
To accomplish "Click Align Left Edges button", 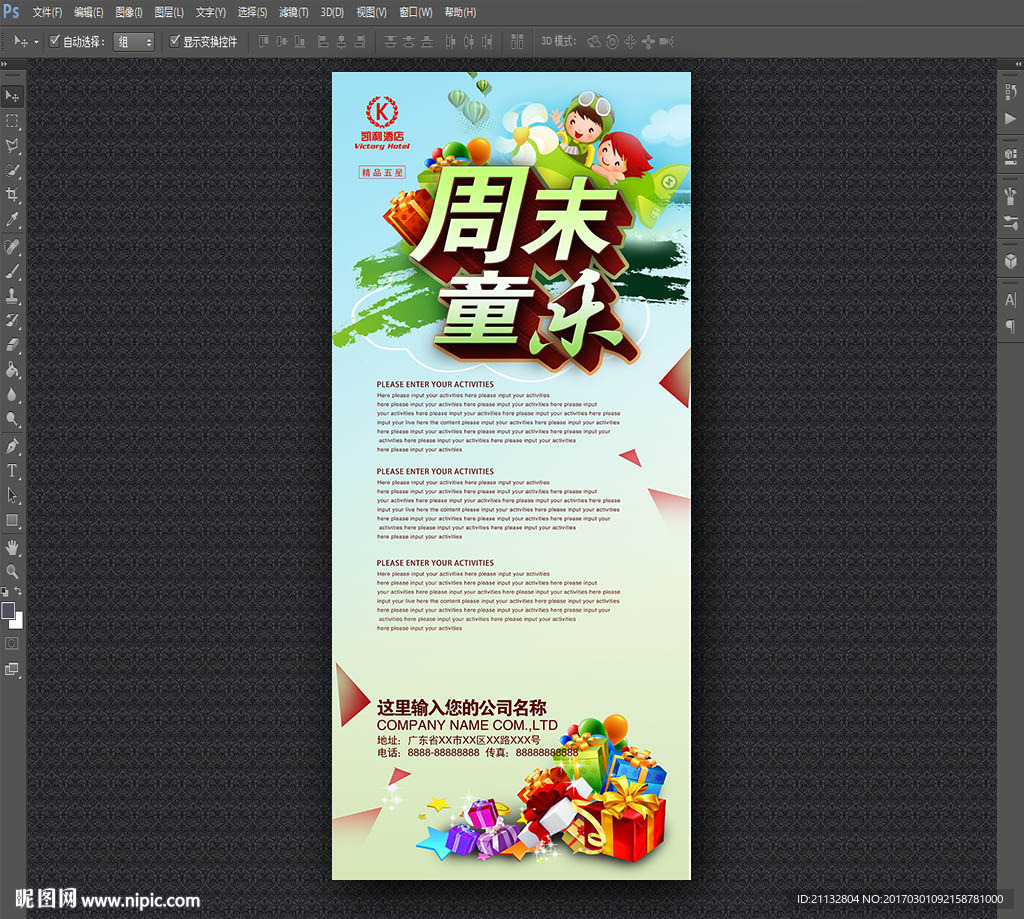I will point(323,42).
